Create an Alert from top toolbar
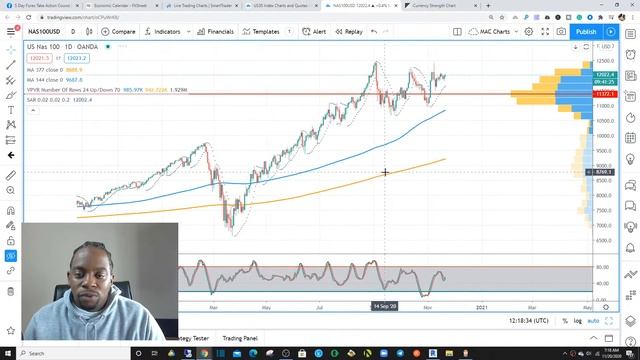This screenshot has height=360, width=640. (x=314, y=32)
